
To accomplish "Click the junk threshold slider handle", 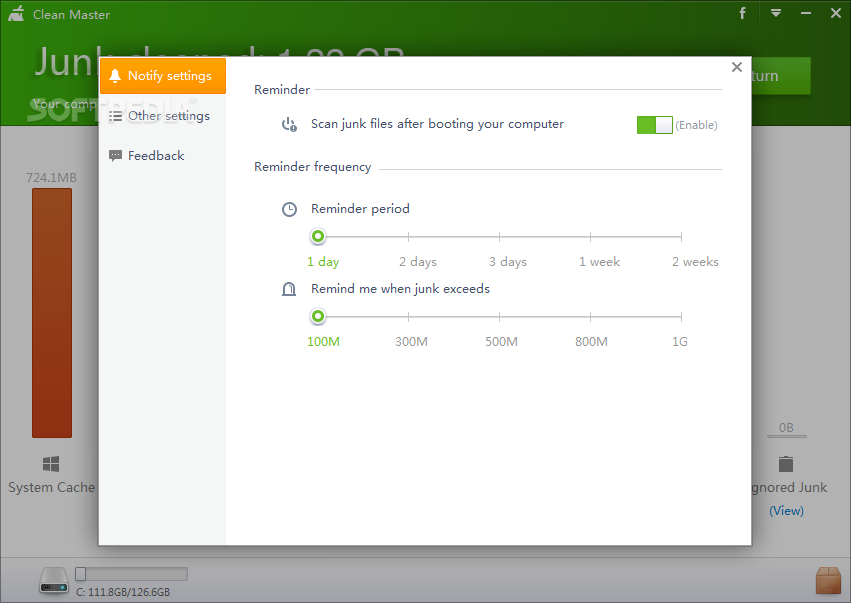I will pyautogui.click(x=318, y=316).
